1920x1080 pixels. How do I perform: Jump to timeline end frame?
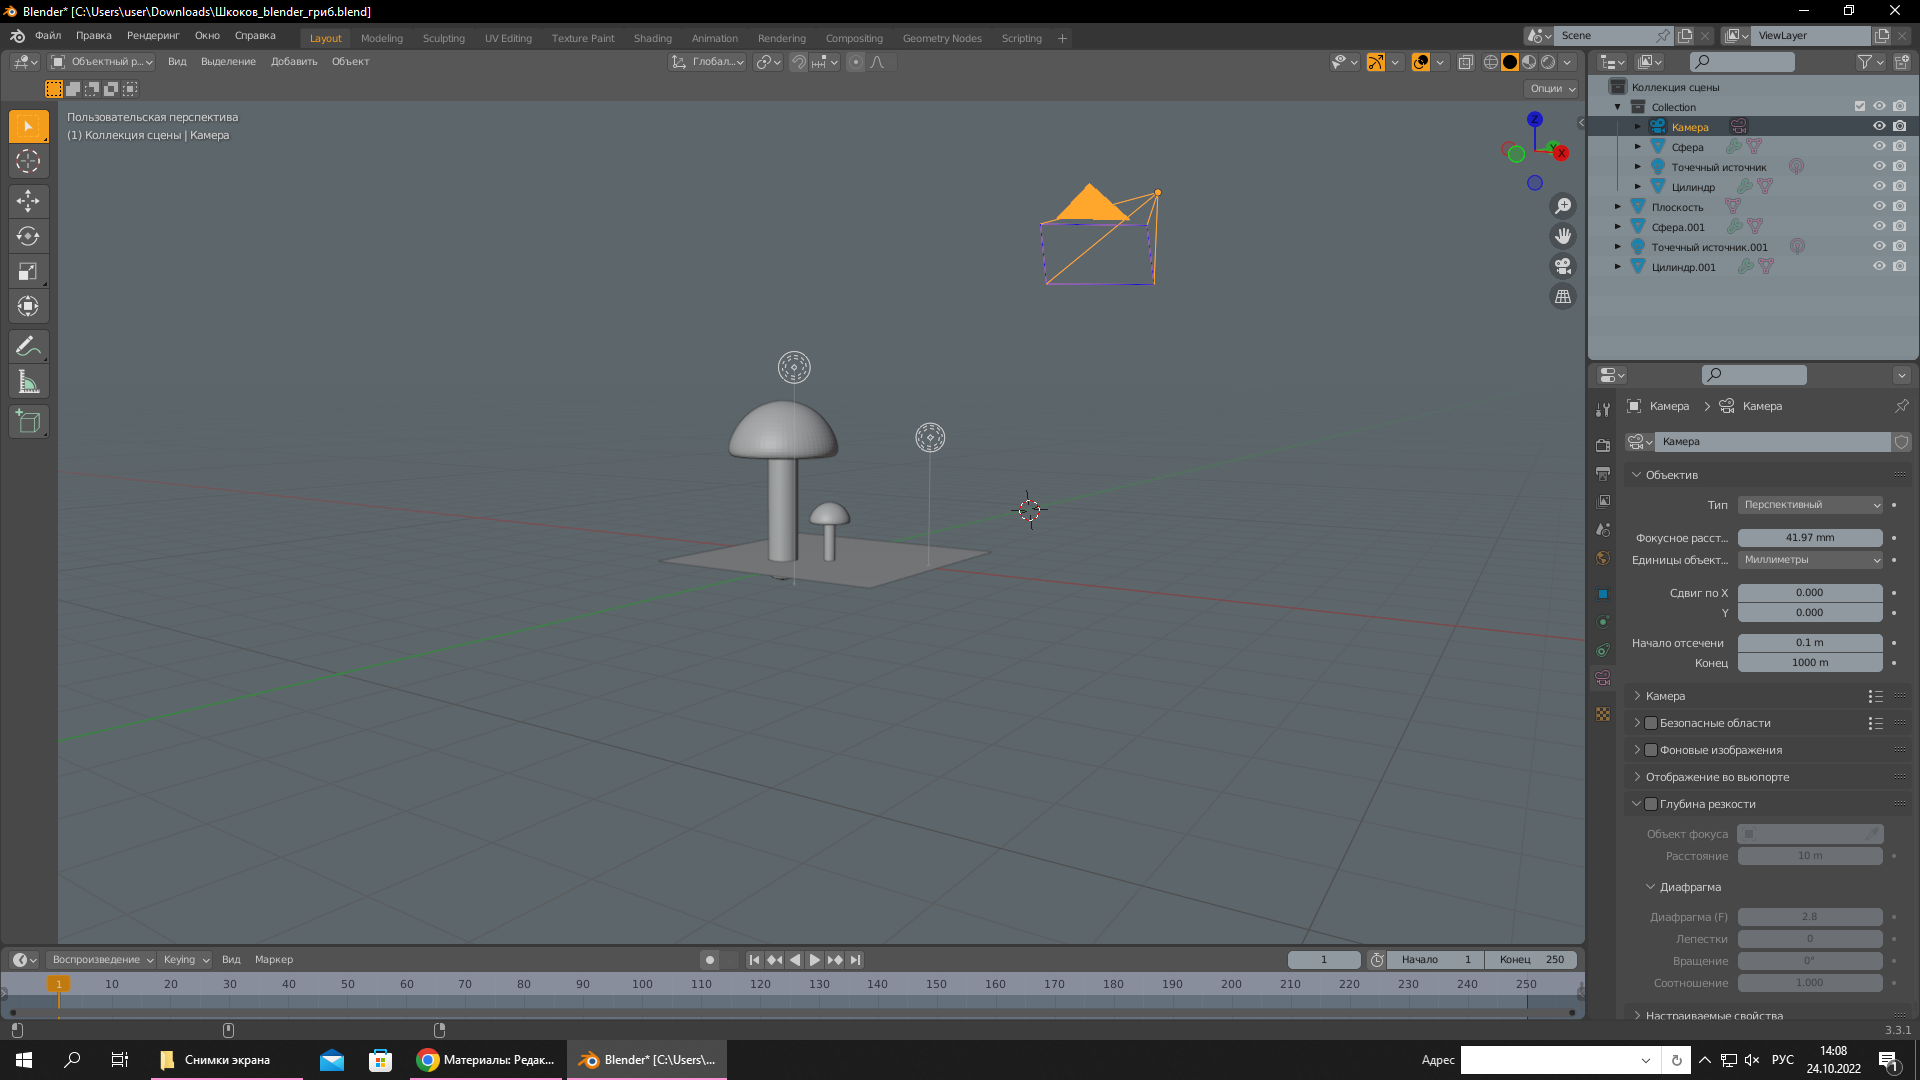point(855,960)
